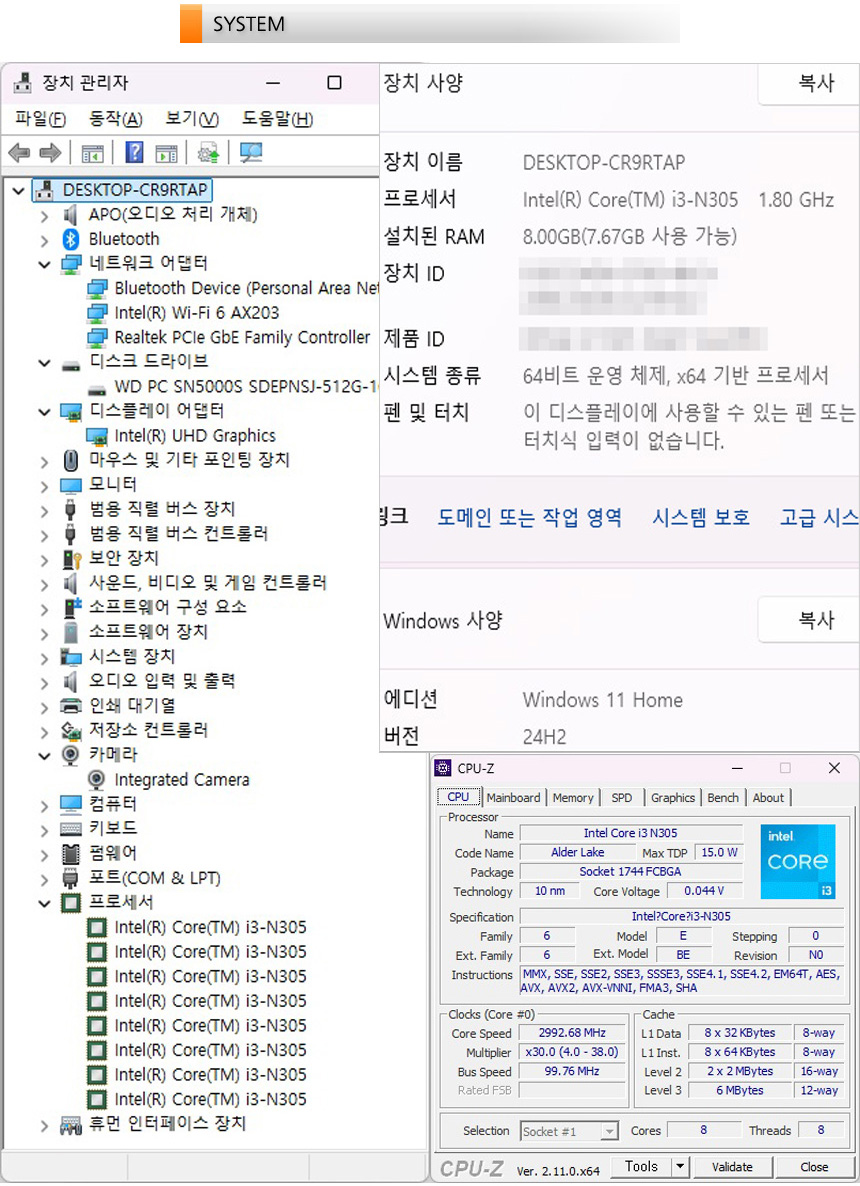Select the Intel(R) UHD Graphics device
Viewport: 860px width, 1186px height.
point(194,436)
